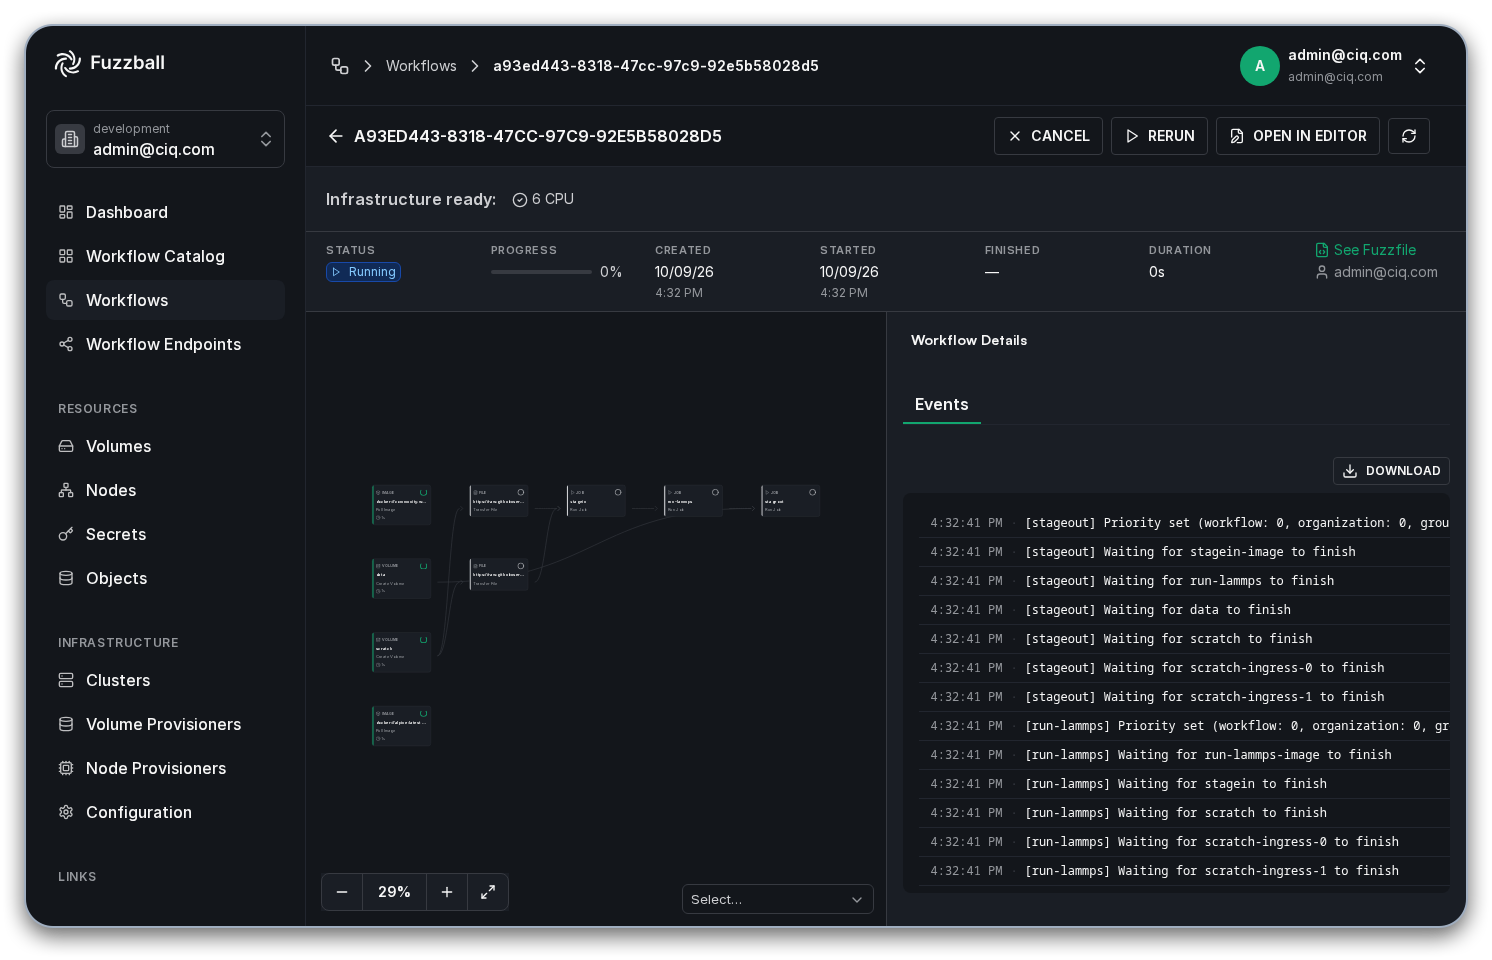Image resolution: width=1492 pixels, height=960 pixels.
Task: Click 'Waiting for stagein-image to finish' event
Action: (1184, 552)
